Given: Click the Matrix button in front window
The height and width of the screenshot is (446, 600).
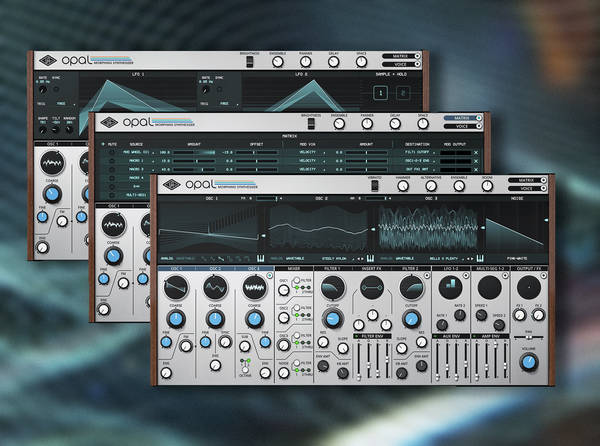Looking at the screenshot, I should pos(527,180).
